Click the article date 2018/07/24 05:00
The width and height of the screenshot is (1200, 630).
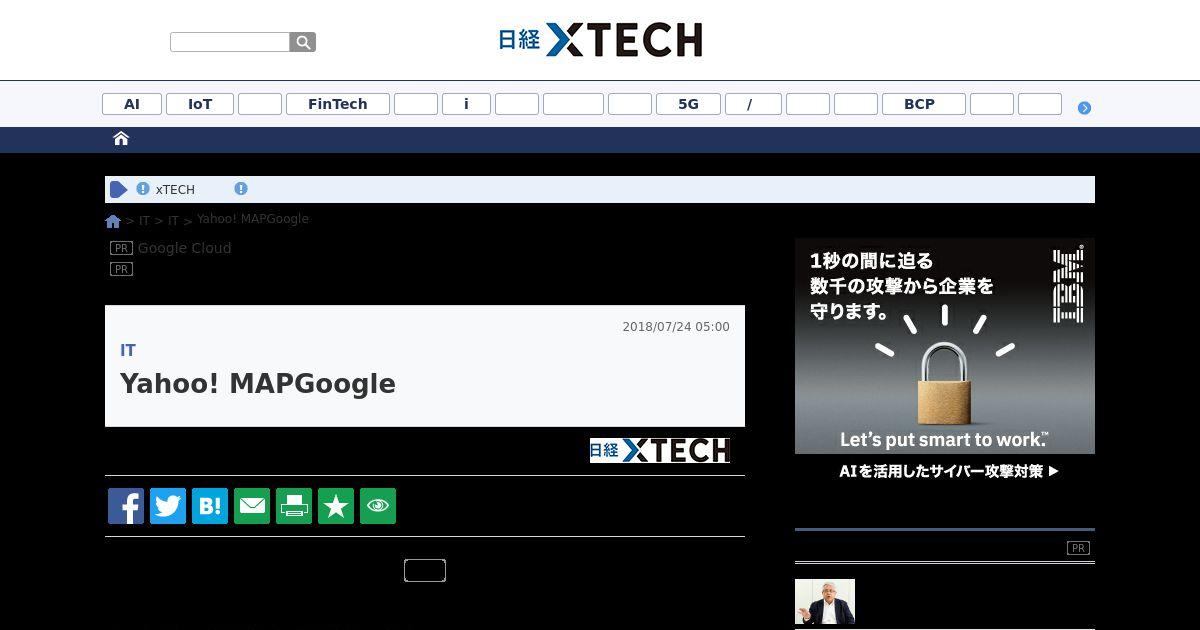tap(676, 327)
